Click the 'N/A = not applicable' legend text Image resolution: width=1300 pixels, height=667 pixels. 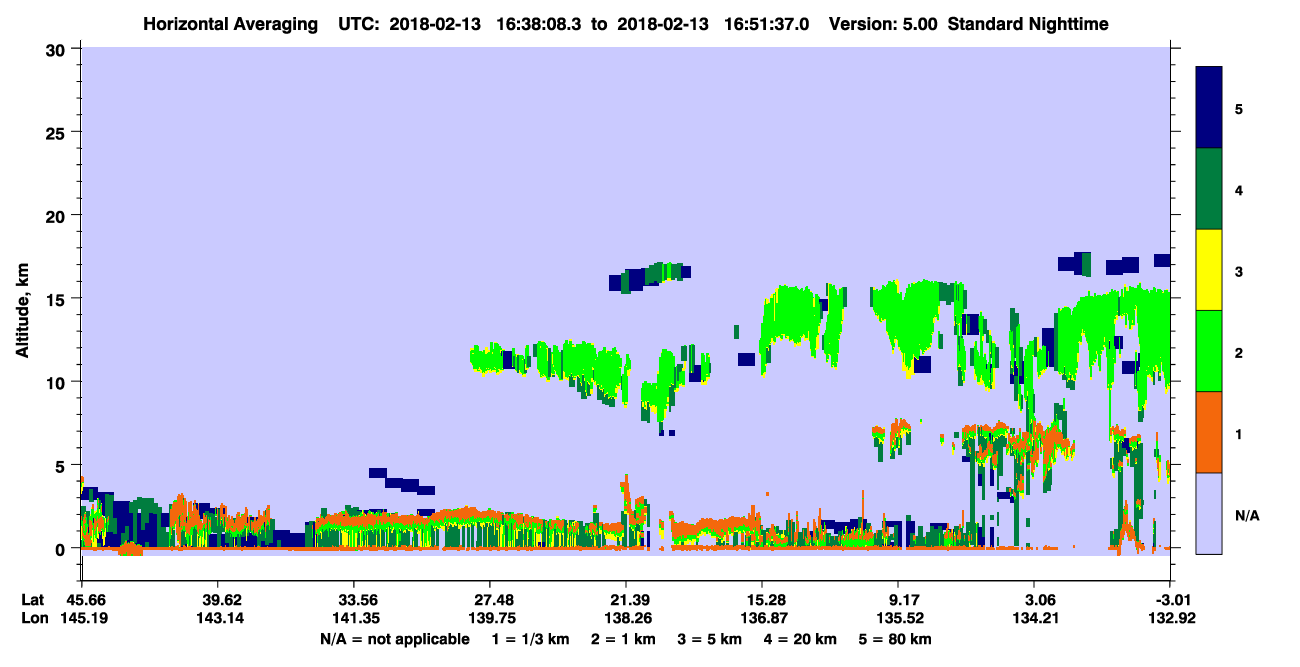click(x=394, y=638)
